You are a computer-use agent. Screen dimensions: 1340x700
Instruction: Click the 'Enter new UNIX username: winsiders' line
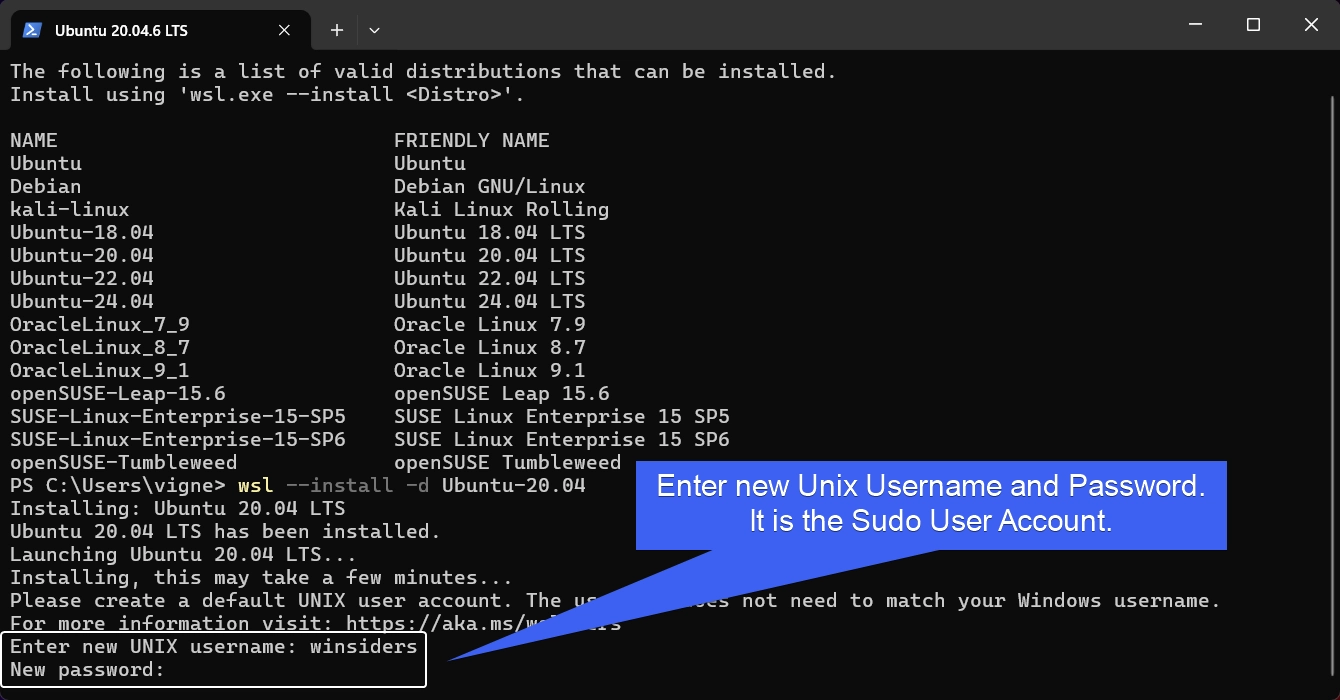tap(213, 647)
